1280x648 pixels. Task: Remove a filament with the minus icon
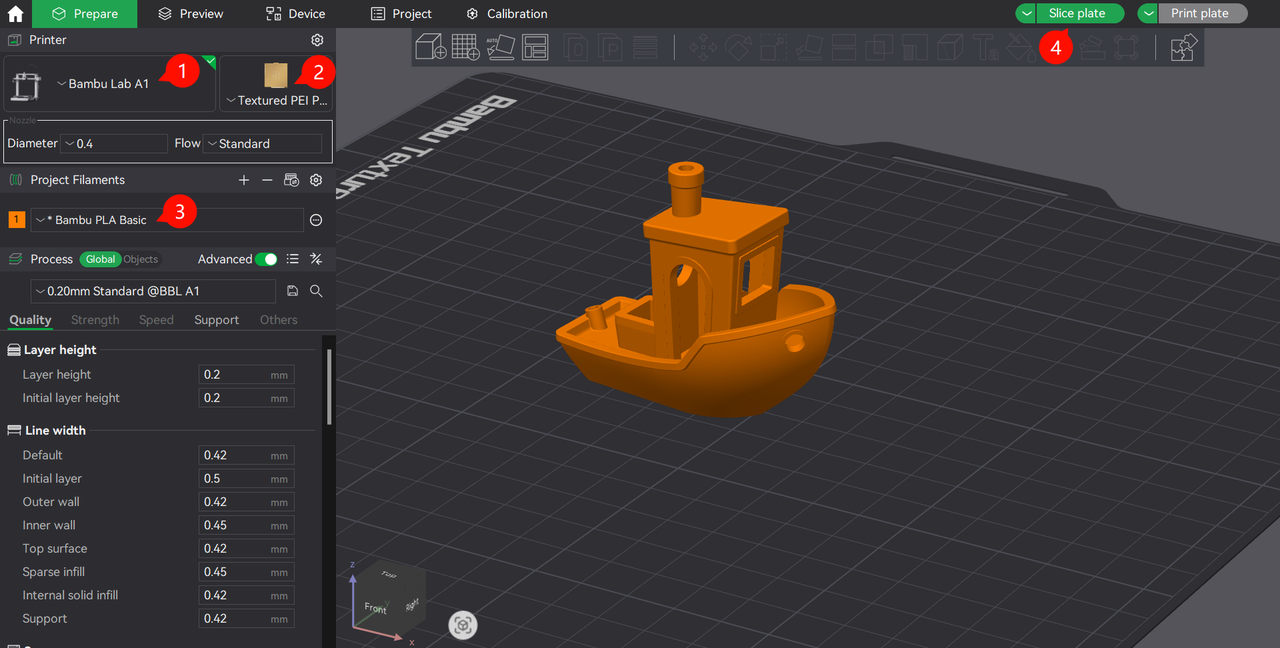point(267,180)
